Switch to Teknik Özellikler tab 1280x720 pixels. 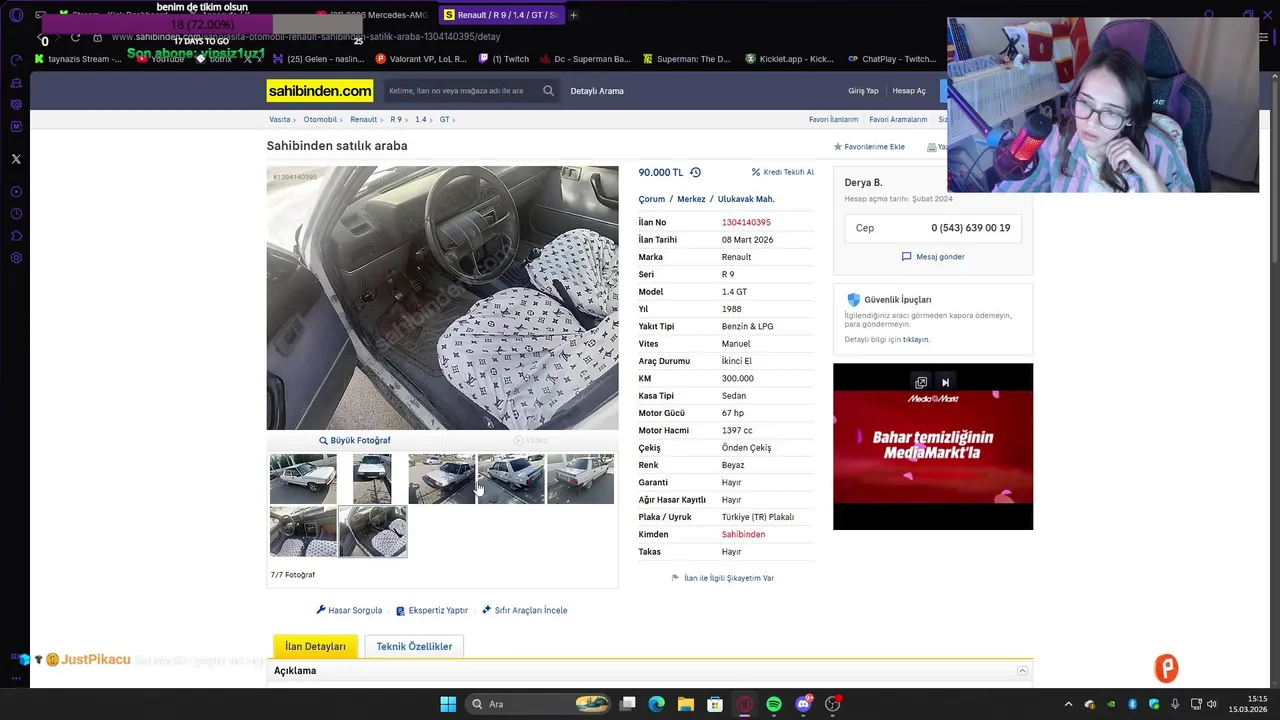(x=414, y=646)
